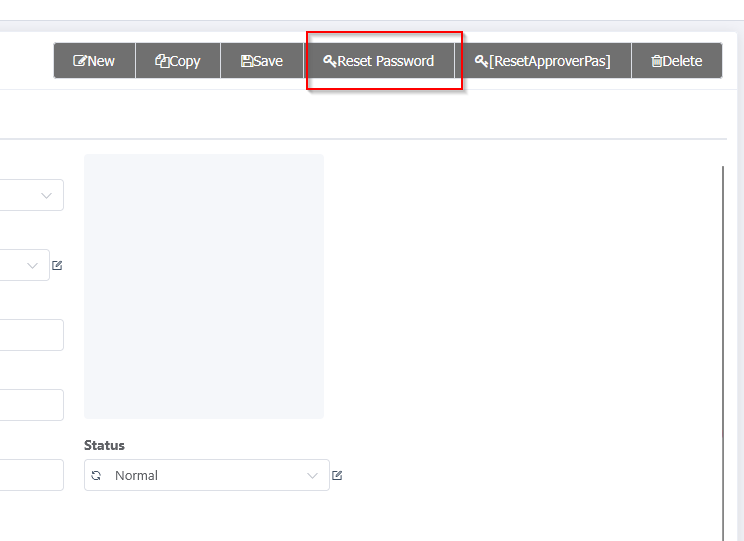Click the vertical scrollbar on the right
The height and width of the screenshot is (541, 744).
(x=722, y=350)
